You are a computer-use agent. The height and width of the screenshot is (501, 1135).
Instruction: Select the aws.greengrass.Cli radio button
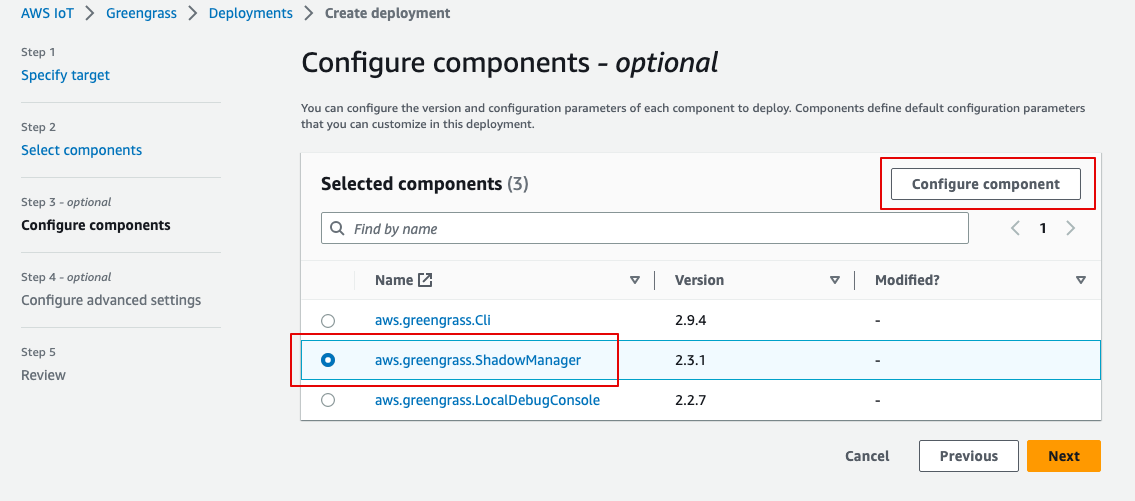click(328, 320)
